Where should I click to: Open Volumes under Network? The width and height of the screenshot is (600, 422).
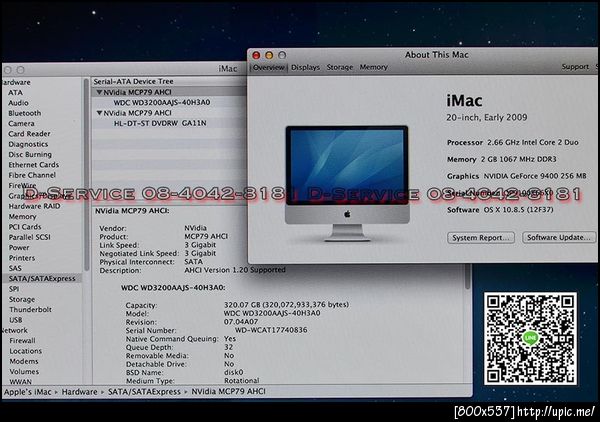click(24, 371)
